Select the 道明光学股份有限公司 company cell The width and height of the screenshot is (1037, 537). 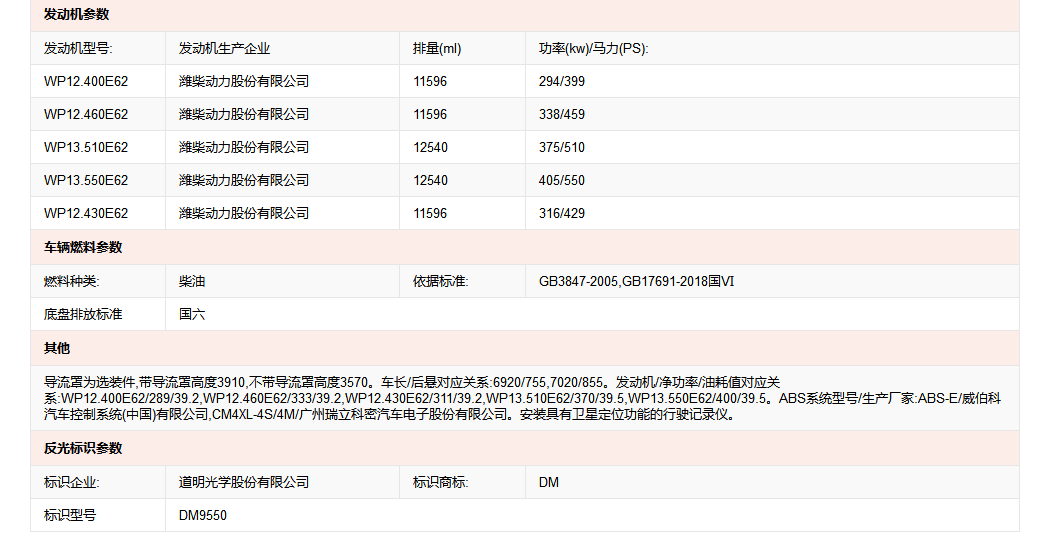pyautogui.click(x=244, y=482)
